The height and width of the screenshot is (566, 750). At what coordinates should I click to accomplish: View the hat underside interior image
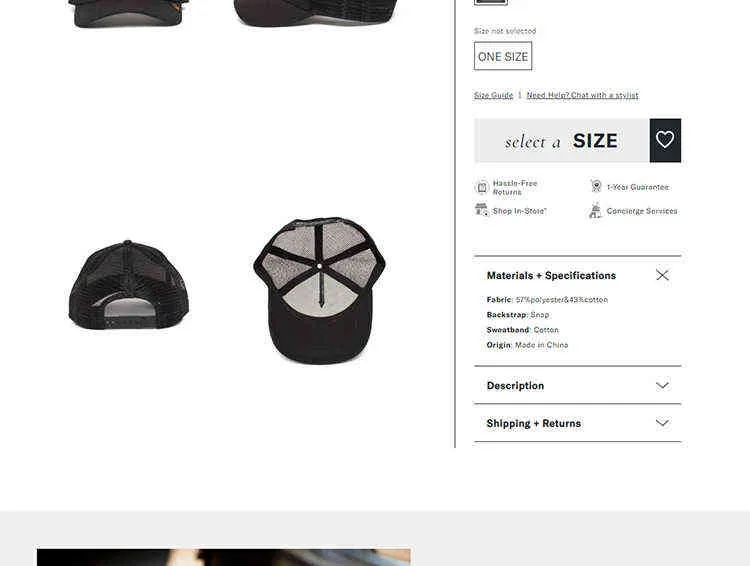tap(320, 291)
